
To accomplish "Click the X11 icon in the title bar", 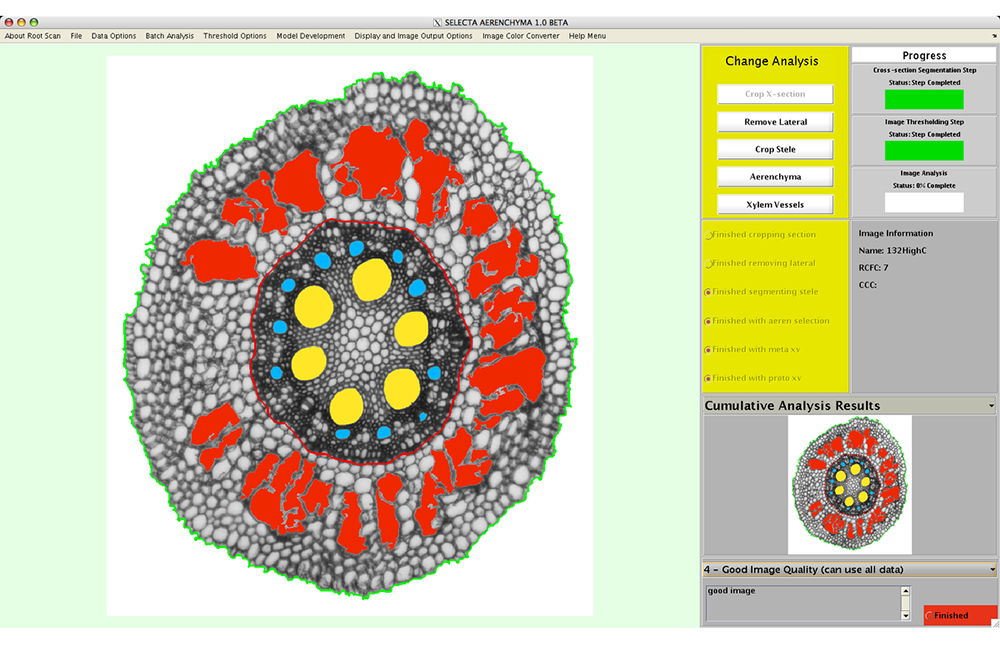I will pyautogui.click(x=437, y=22).
